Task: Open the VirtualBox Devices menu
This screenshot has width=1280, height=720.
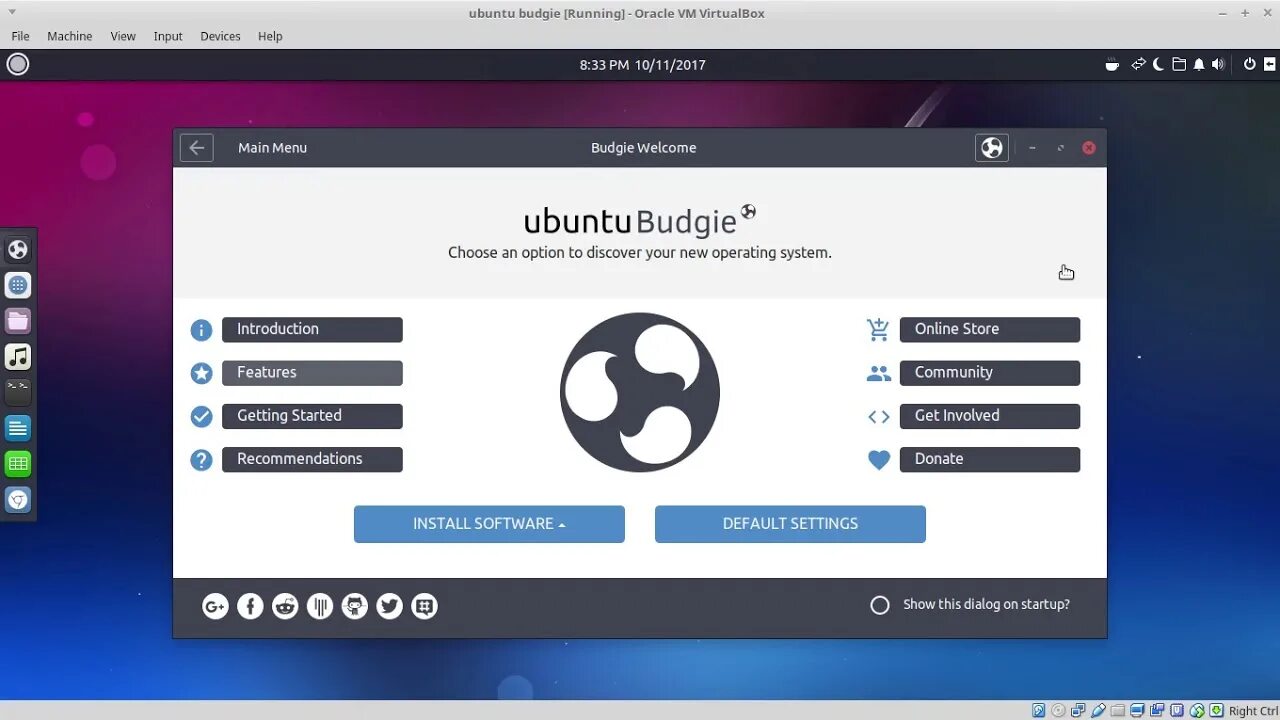Action: 220,36
